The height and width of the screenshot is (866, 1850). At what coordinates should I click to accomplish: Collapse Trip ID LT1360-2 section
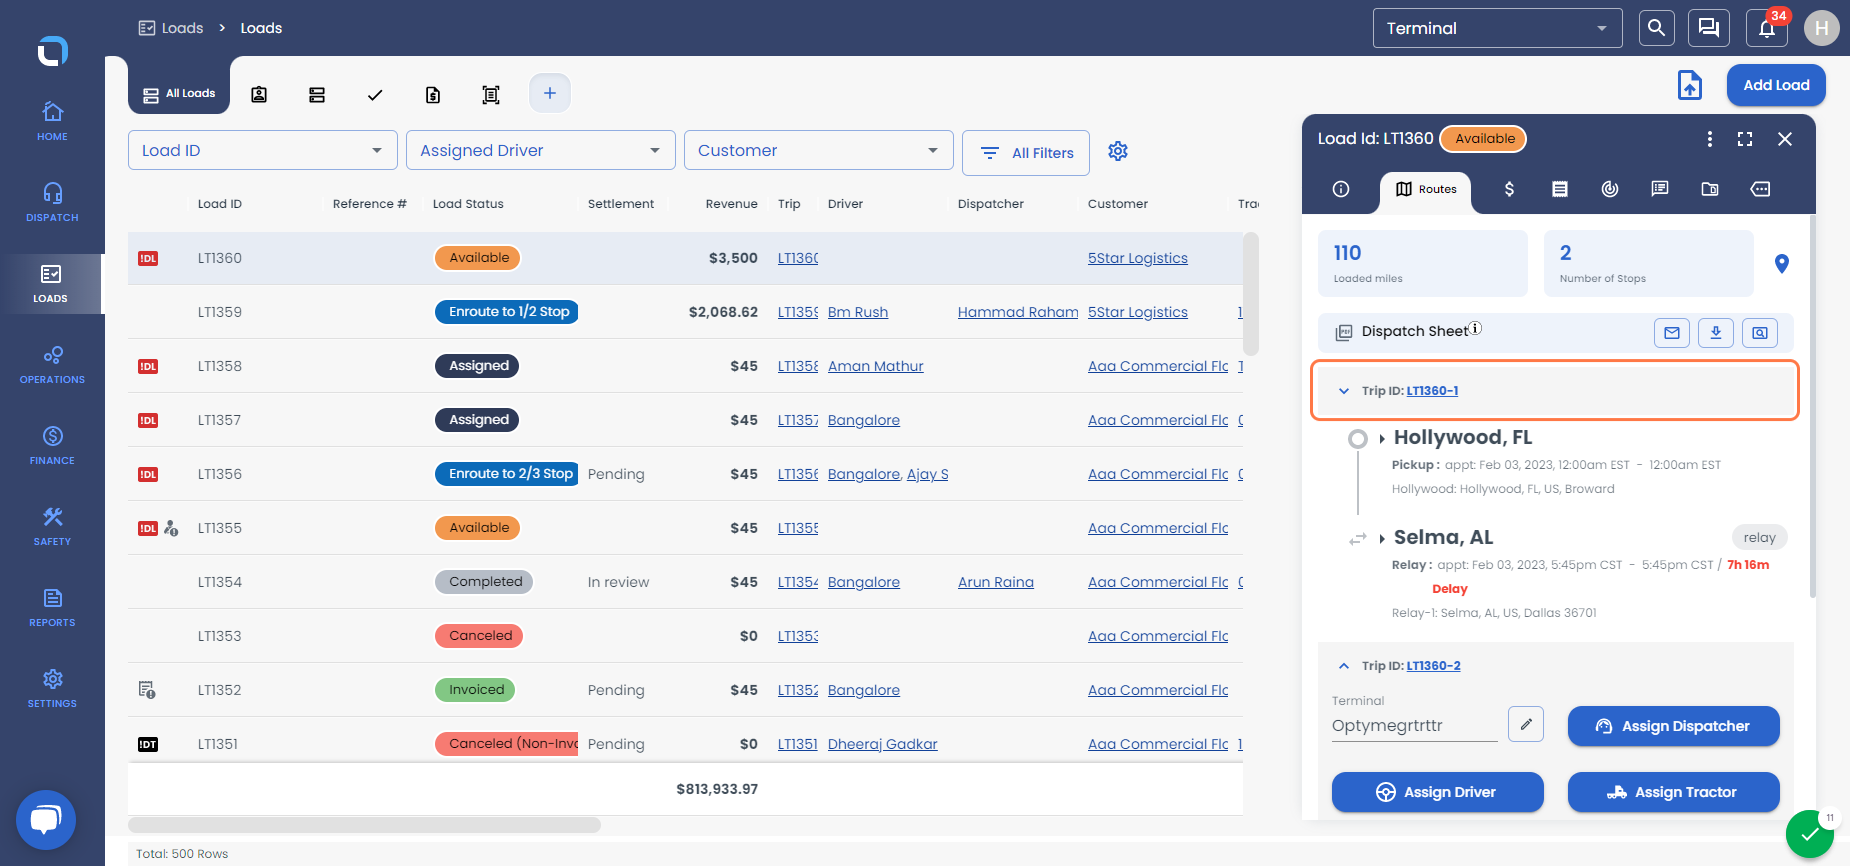(1344, 666)
